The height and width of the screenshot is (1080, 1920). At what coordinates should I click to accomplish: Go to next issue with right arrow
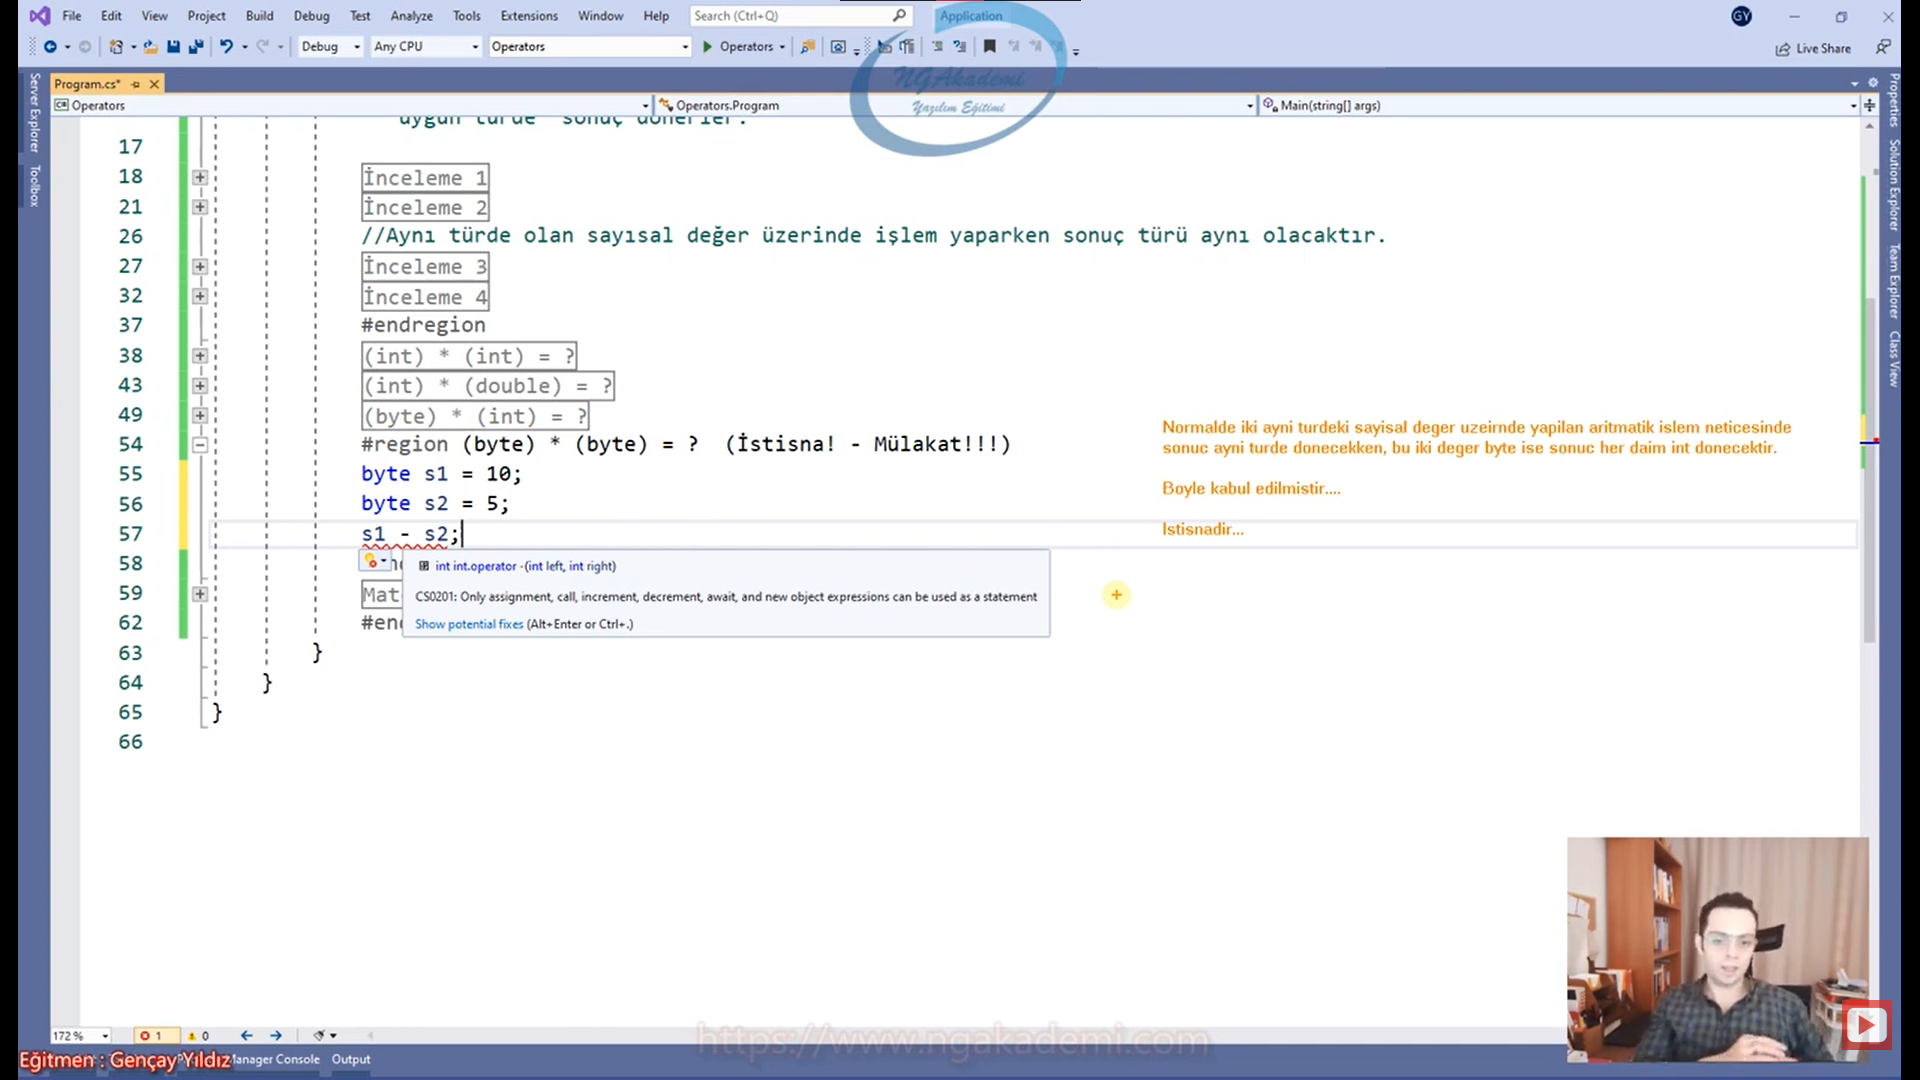pyautogui.click(x=276, y=1036)
